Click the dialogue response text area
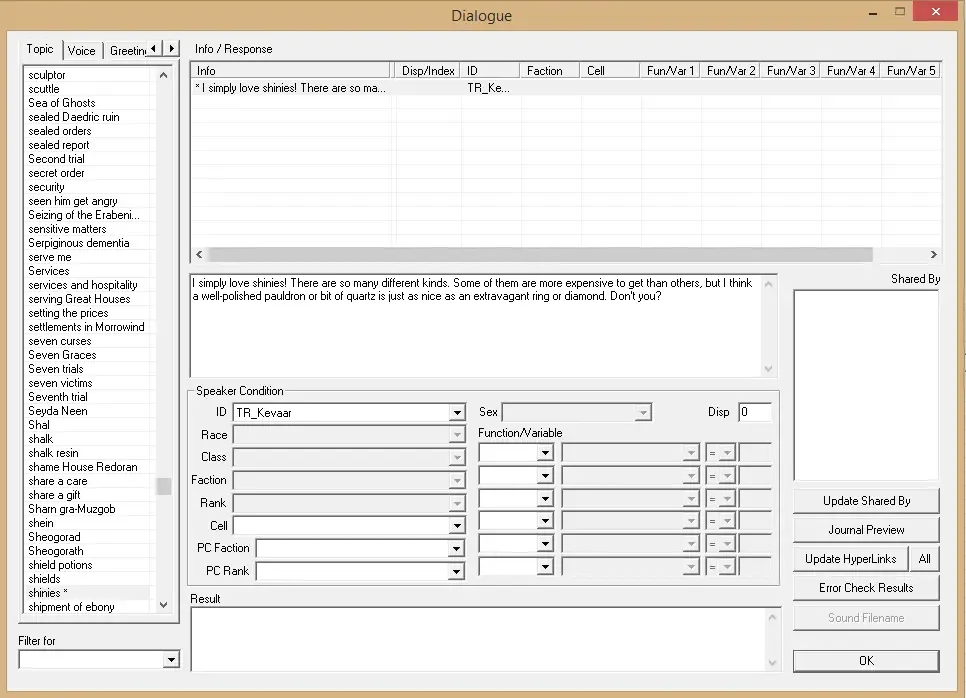This screenshot has width=966, height=698. tap(476, 325)
